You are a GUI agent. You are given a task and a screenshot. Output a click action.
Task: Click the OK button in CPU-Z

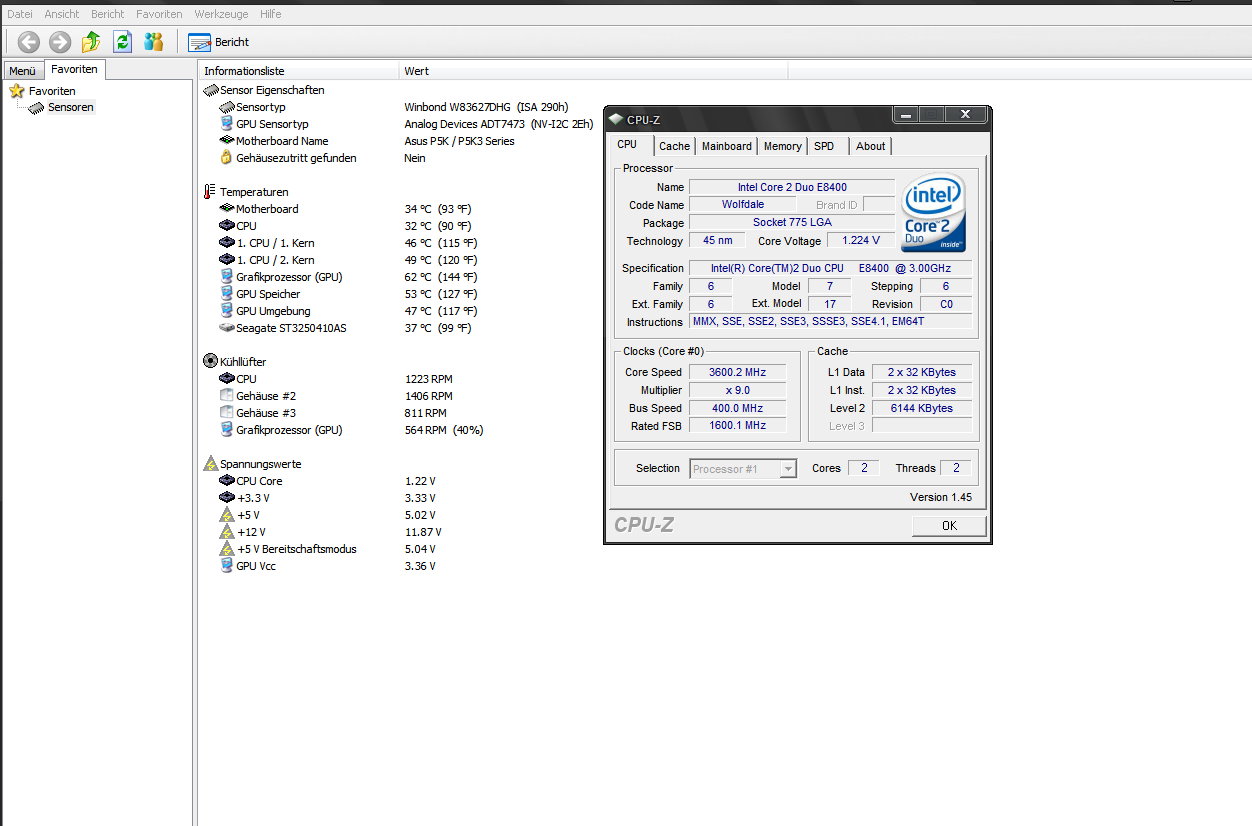949,525
